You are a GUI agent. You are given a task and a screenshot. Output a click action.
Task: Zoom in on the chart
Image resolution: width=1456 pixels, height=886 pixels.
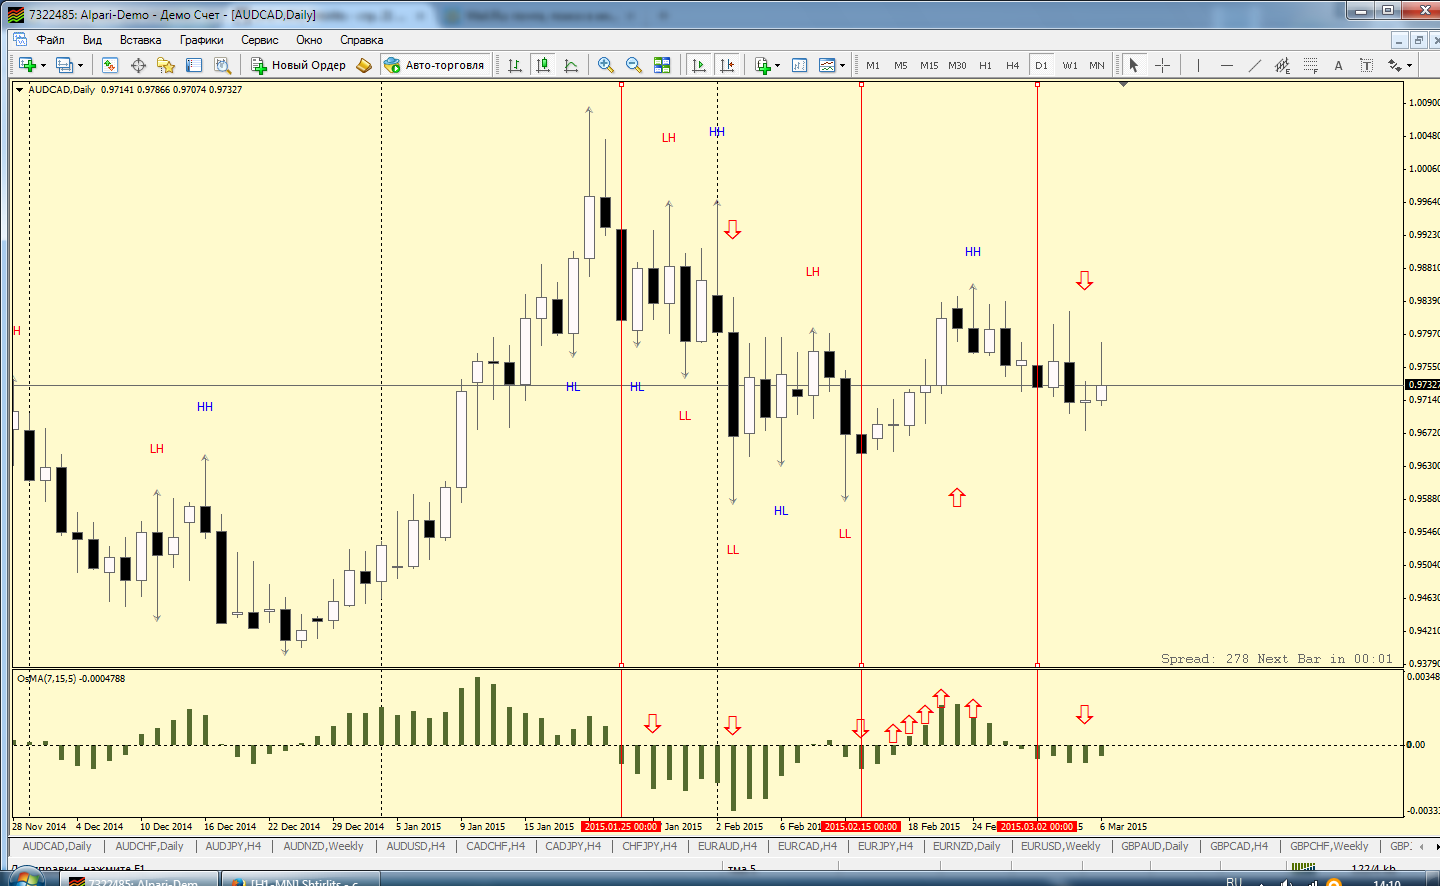pyautogui.click(x=606, y=65)
